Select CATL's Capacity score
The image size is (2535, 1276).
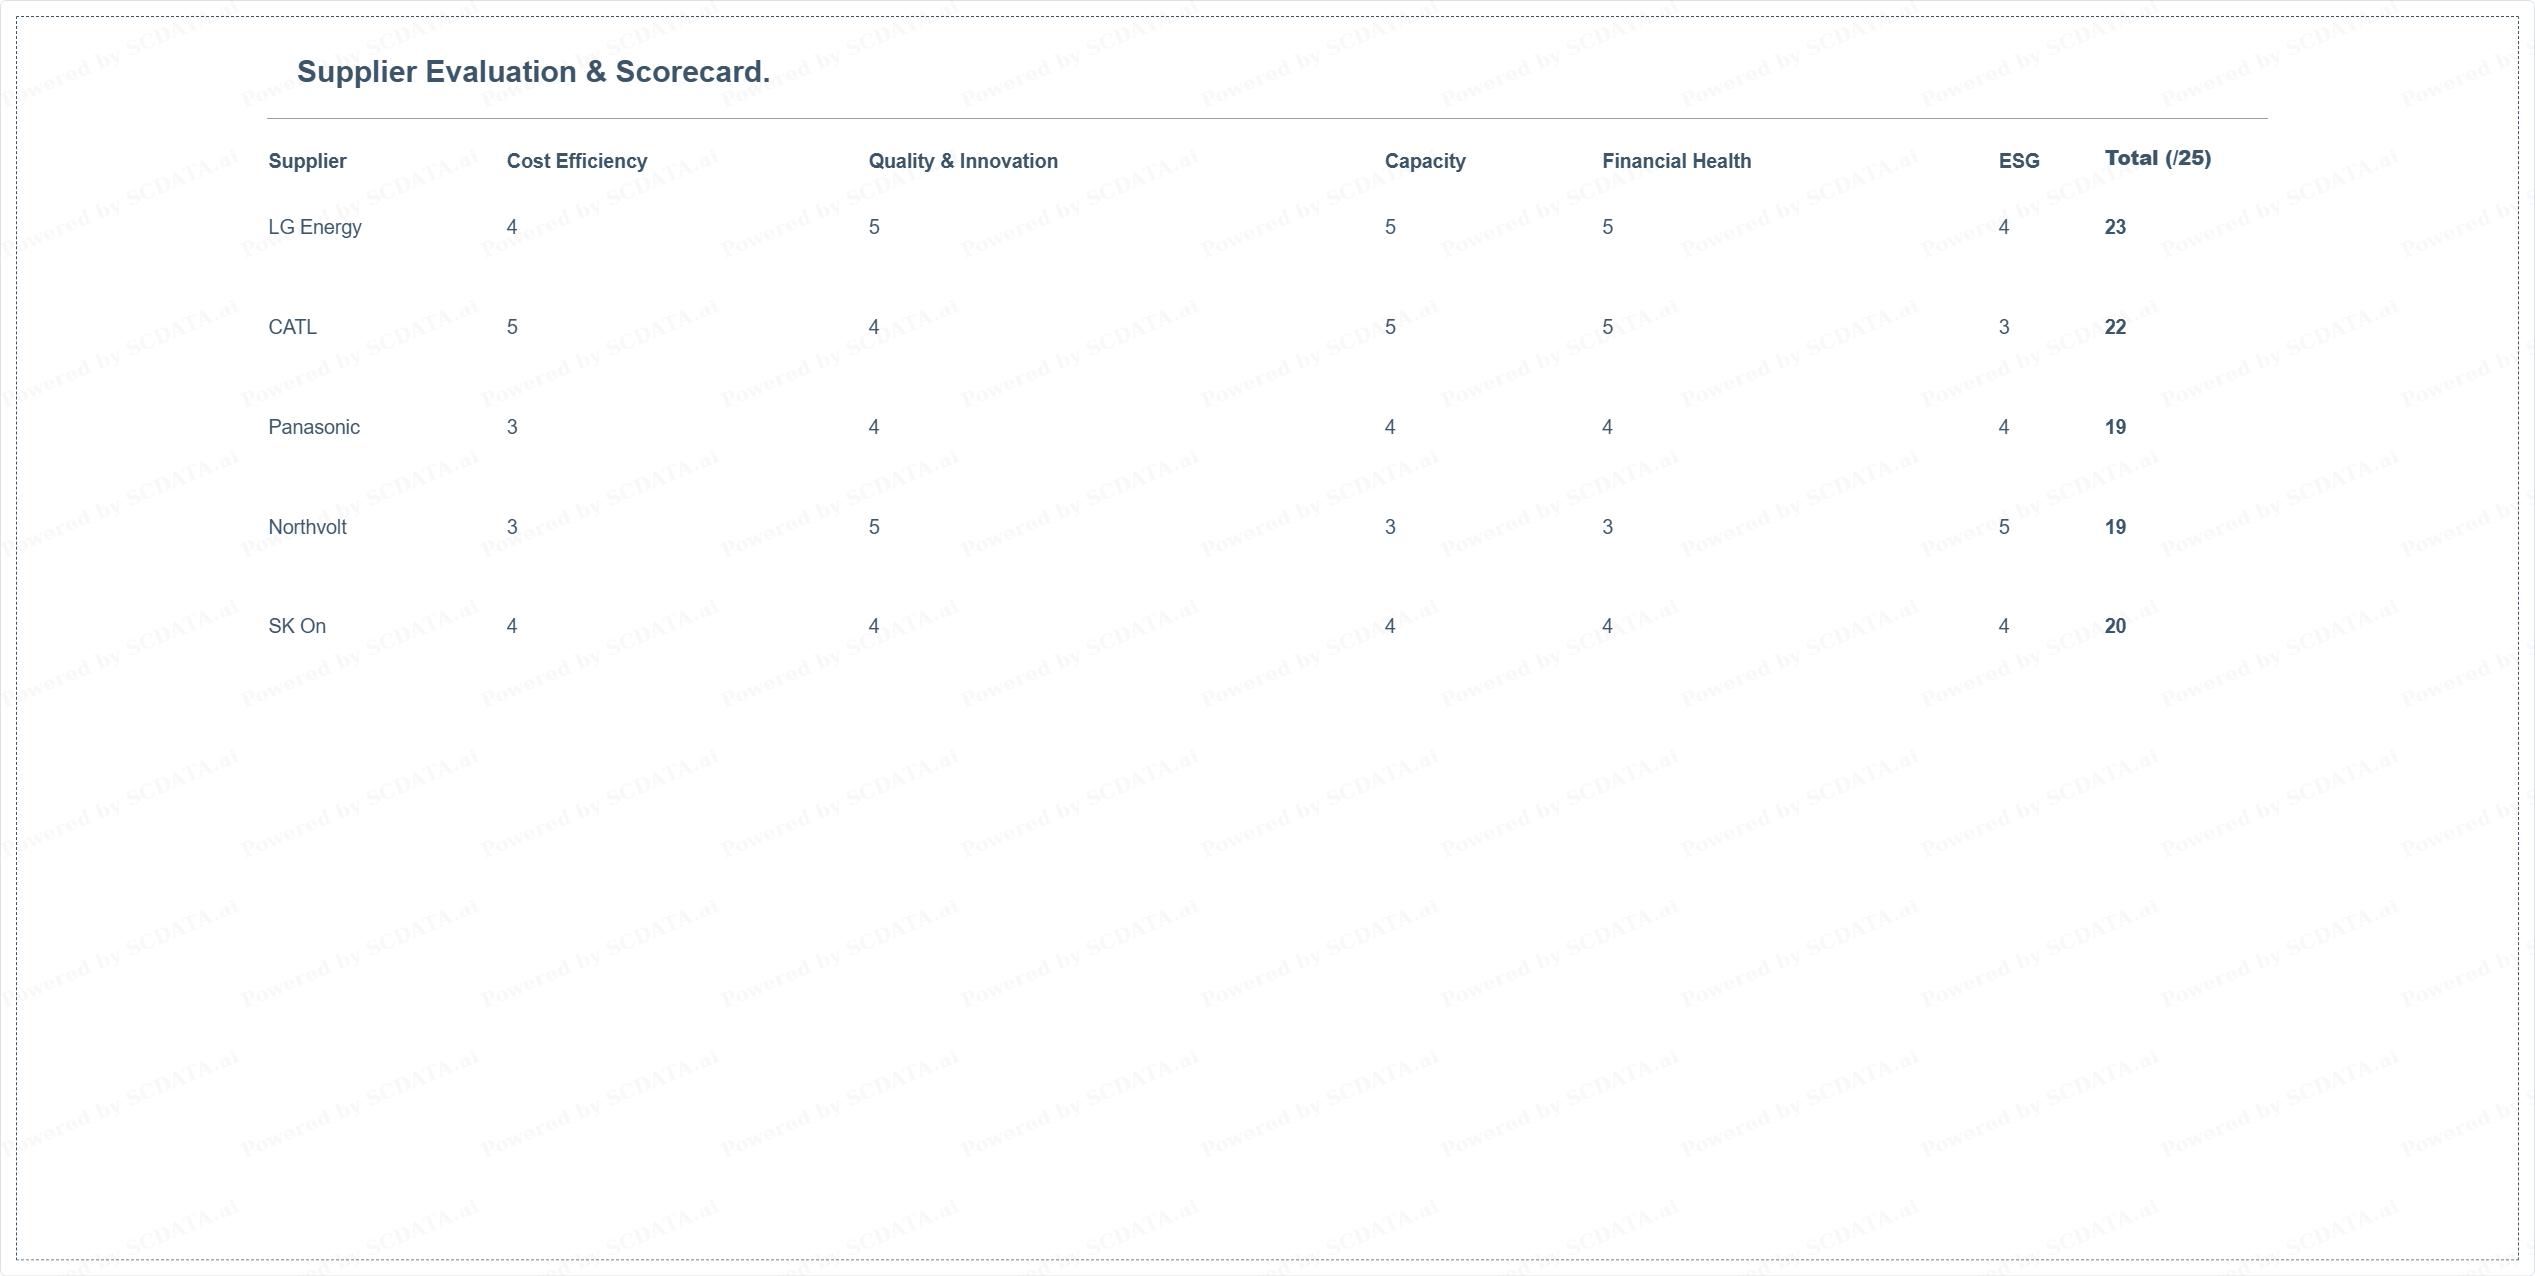[x=1390, y=327]
